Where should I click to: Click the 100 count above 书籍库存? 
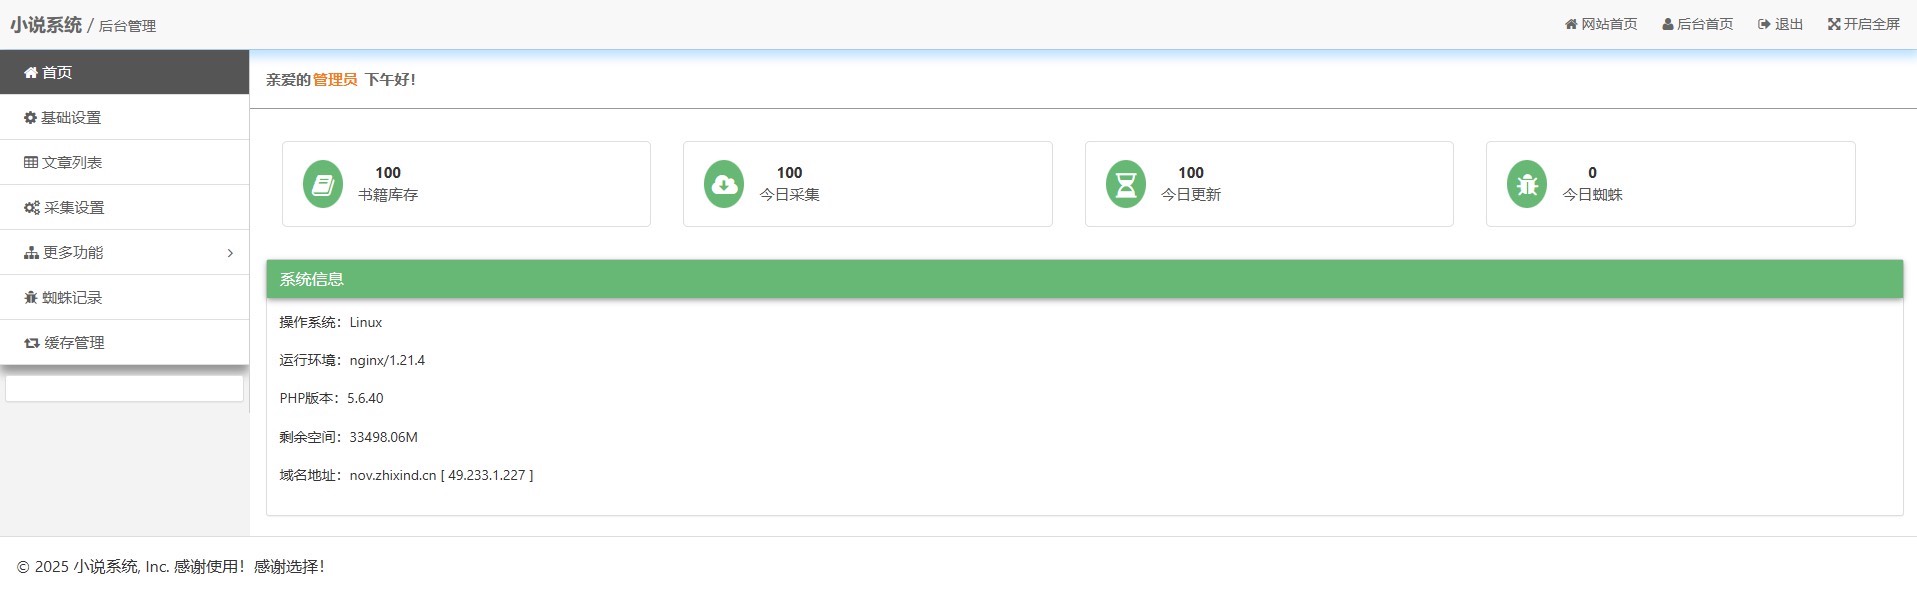pos(388,173)
